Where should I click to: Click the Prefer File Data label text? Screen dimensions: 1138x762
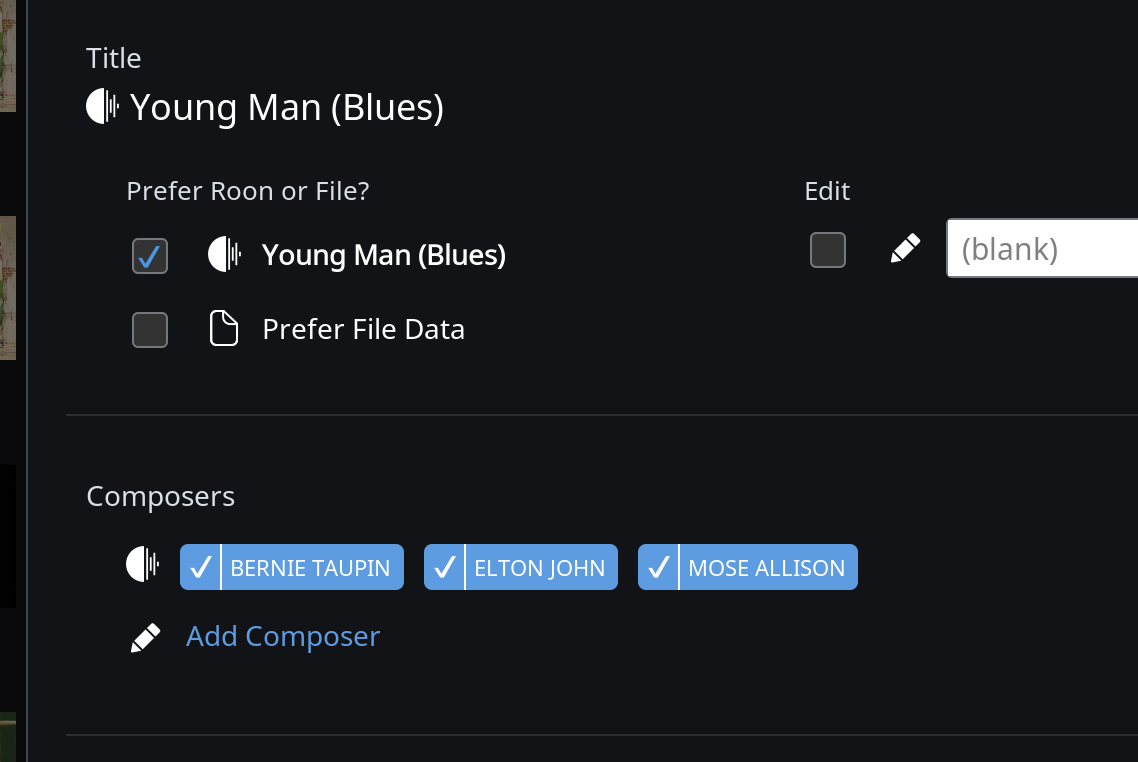click(x=364, y=329)
